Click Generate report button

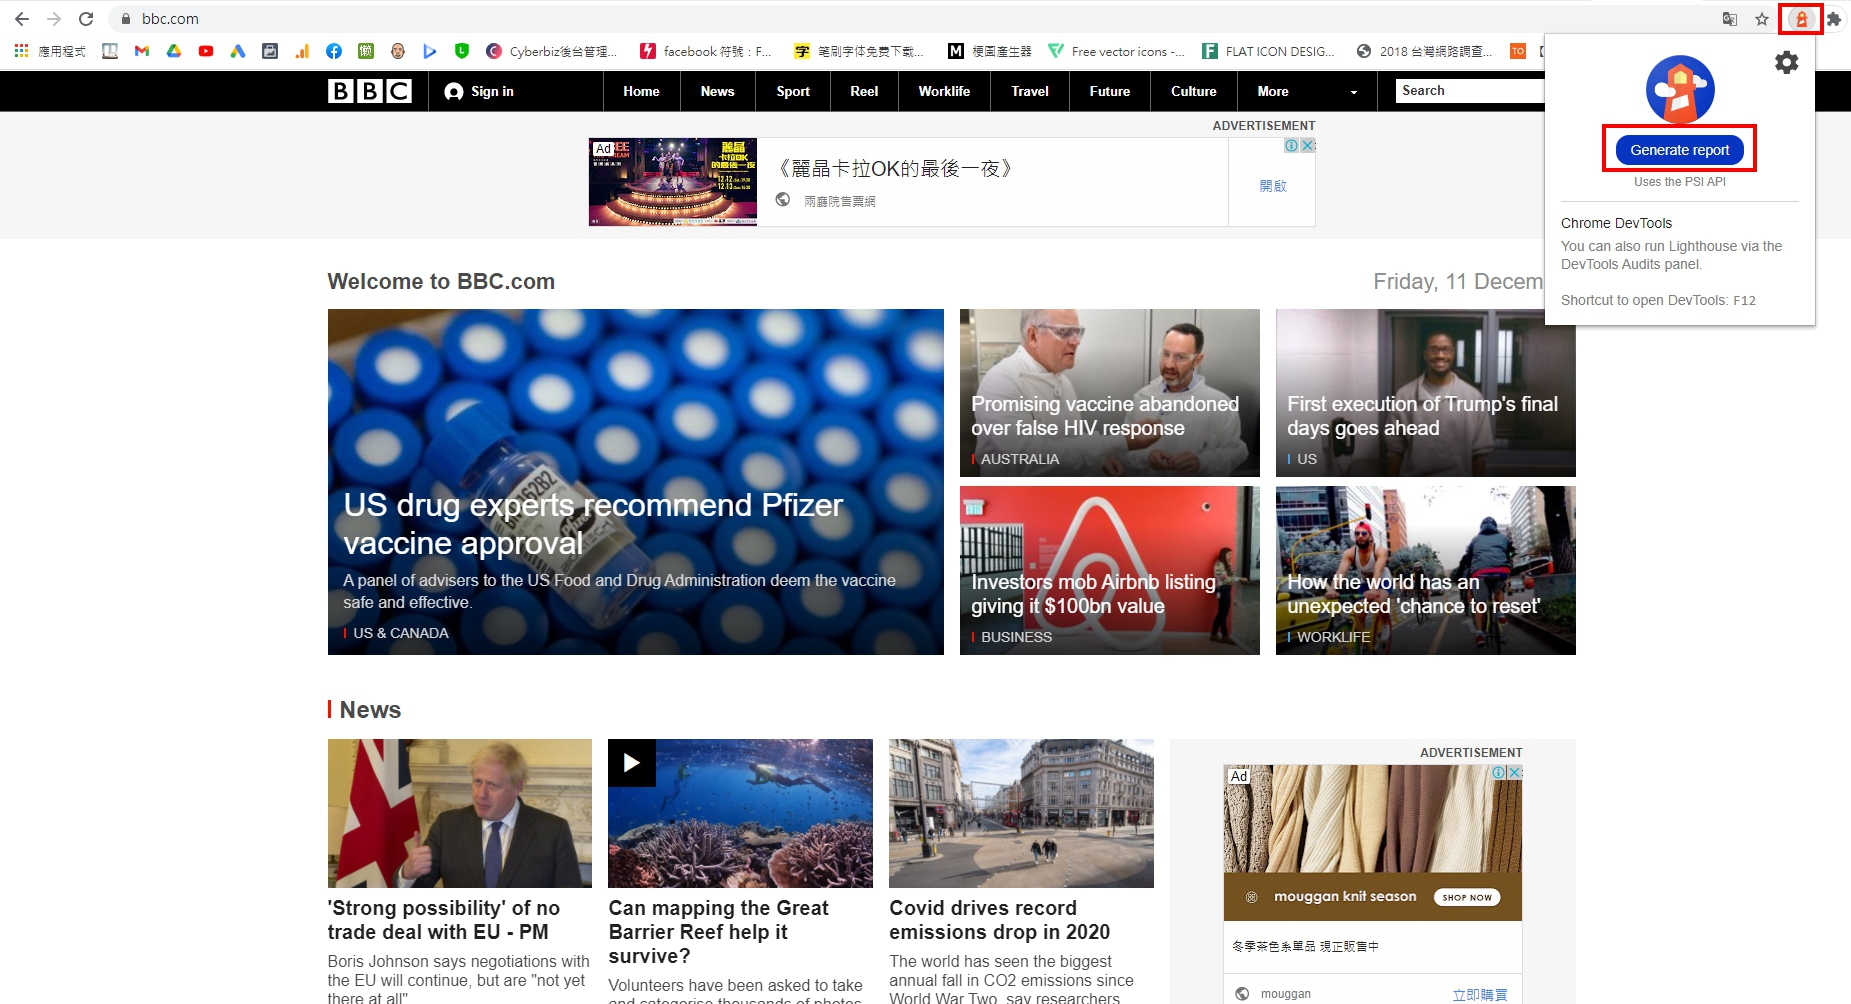(x=1679, y=150)
